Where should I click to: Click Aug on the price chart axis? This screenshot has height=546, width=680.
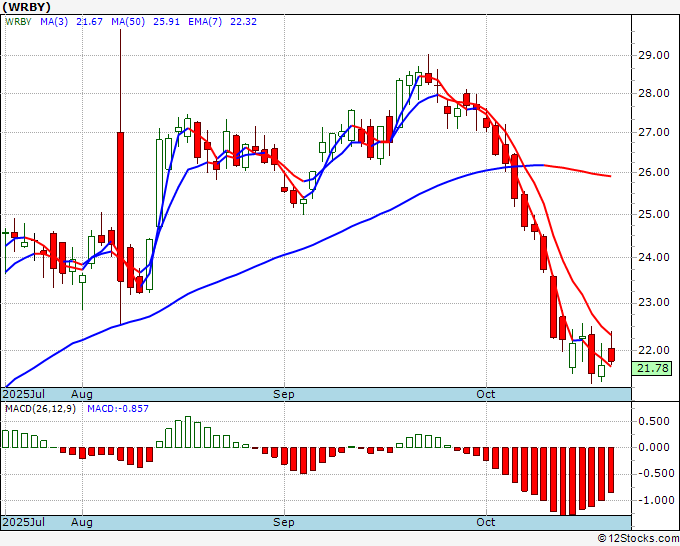tap(82, 394)
